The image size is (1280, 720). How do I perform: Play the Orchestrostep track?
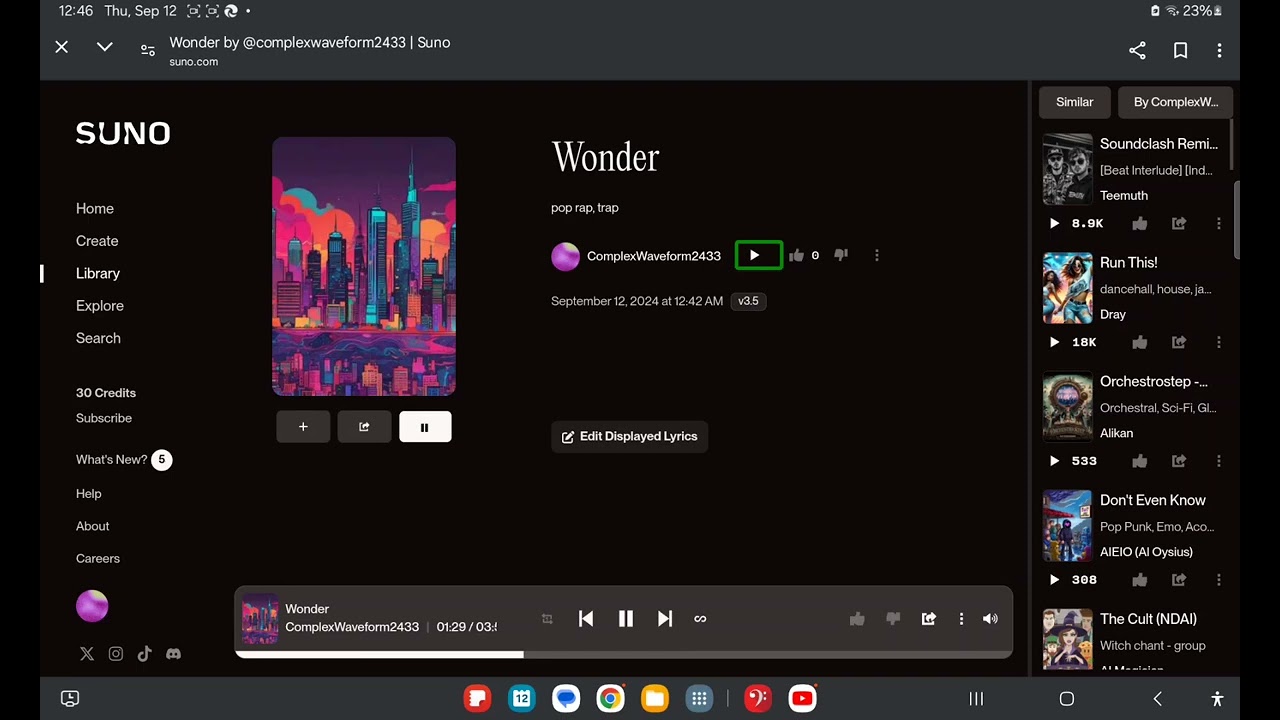[x=1054, y=461]
